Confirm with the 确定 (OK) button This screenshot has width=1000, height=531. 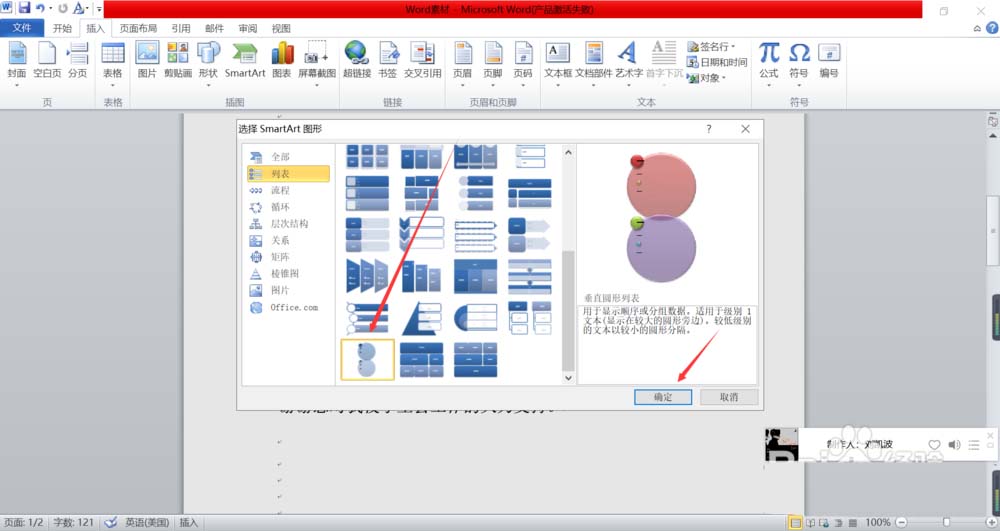[663, 397]
